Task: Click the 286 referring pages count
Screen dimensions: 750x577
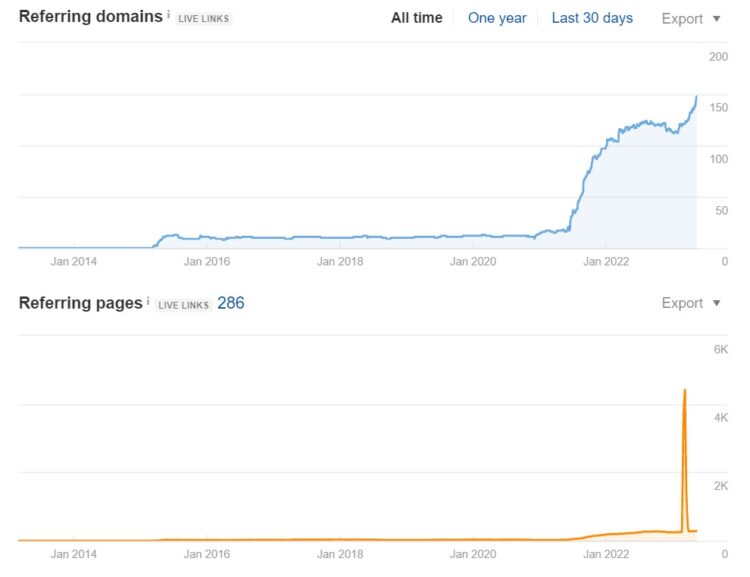Action: click(231, 303)
